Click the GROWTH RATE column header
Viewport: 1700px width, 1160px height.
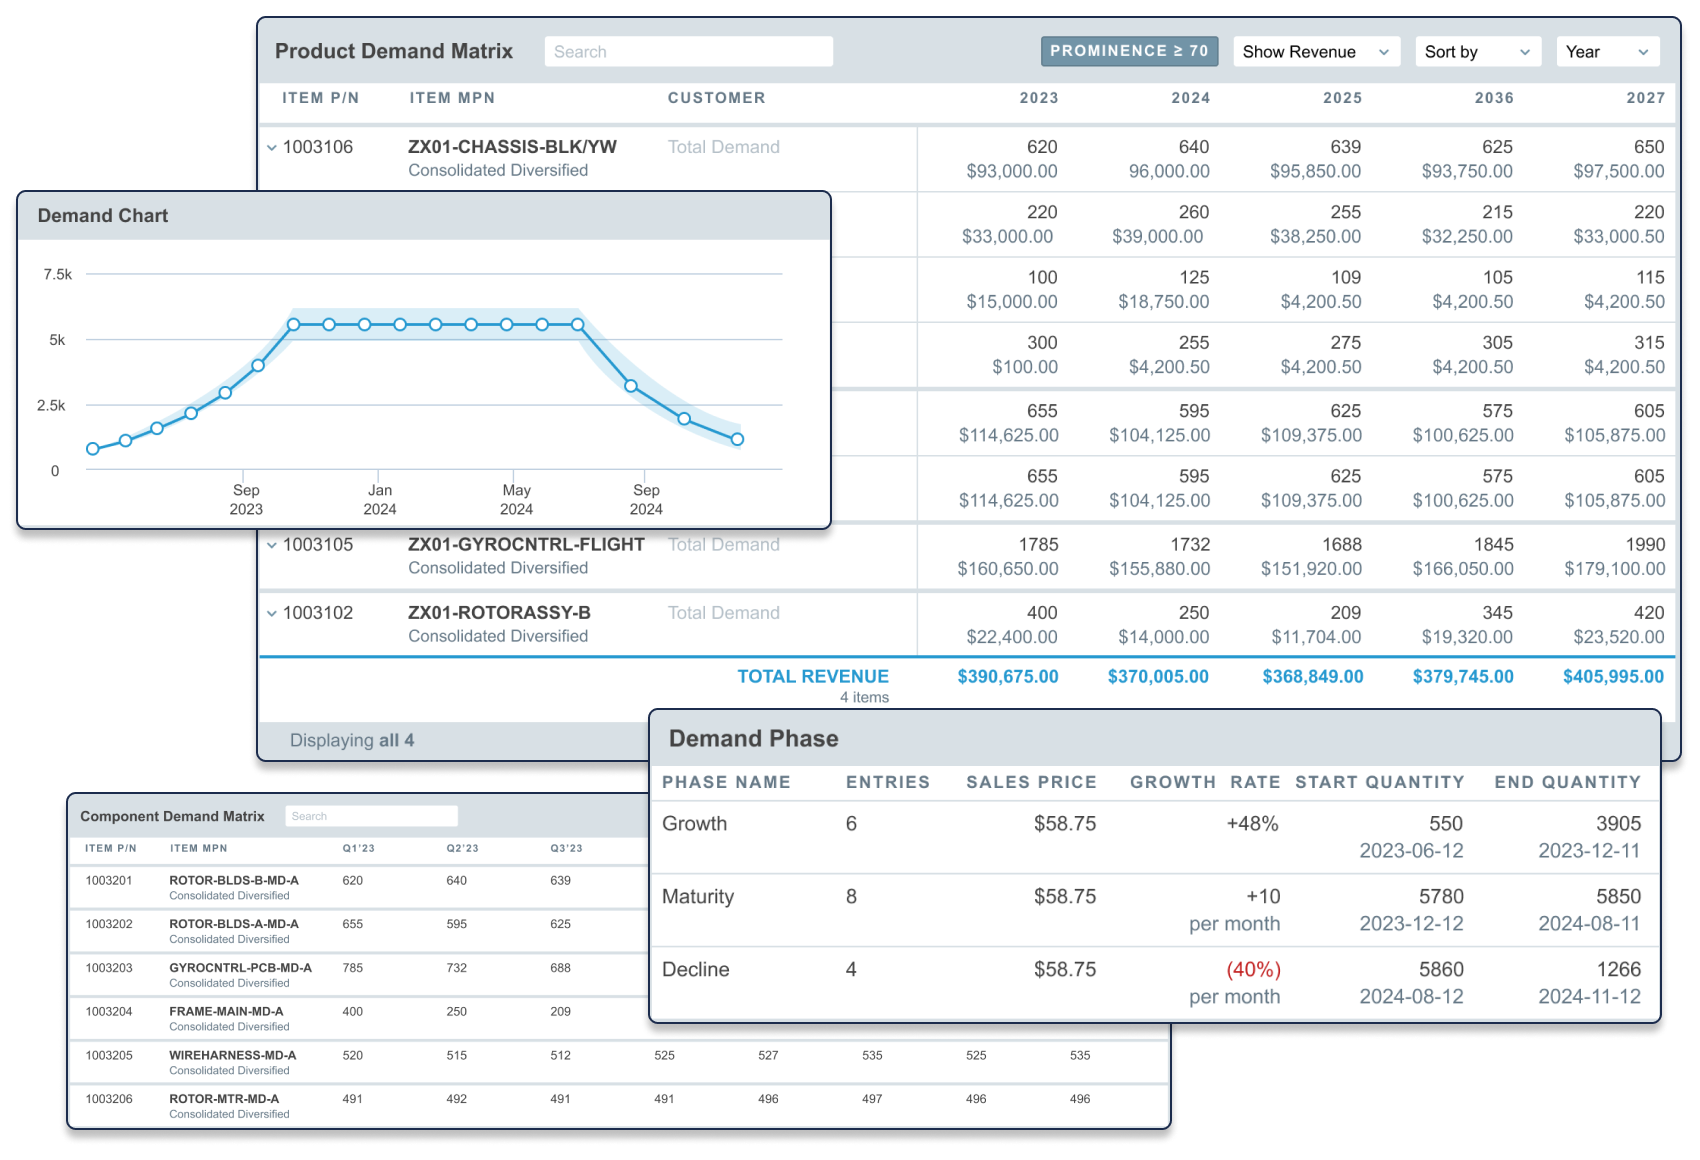1205,782
